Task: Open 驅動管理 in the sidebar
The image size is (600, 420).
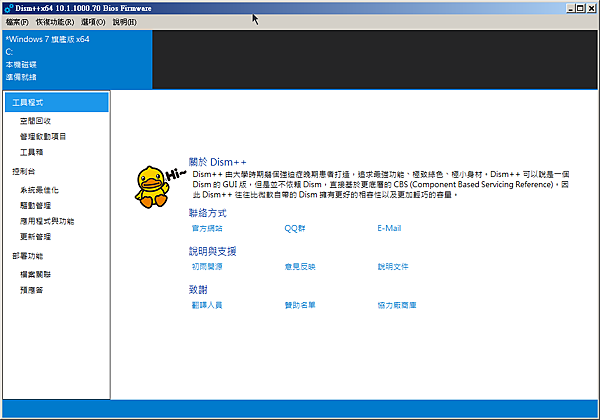Action: click(x=36, y=206)
